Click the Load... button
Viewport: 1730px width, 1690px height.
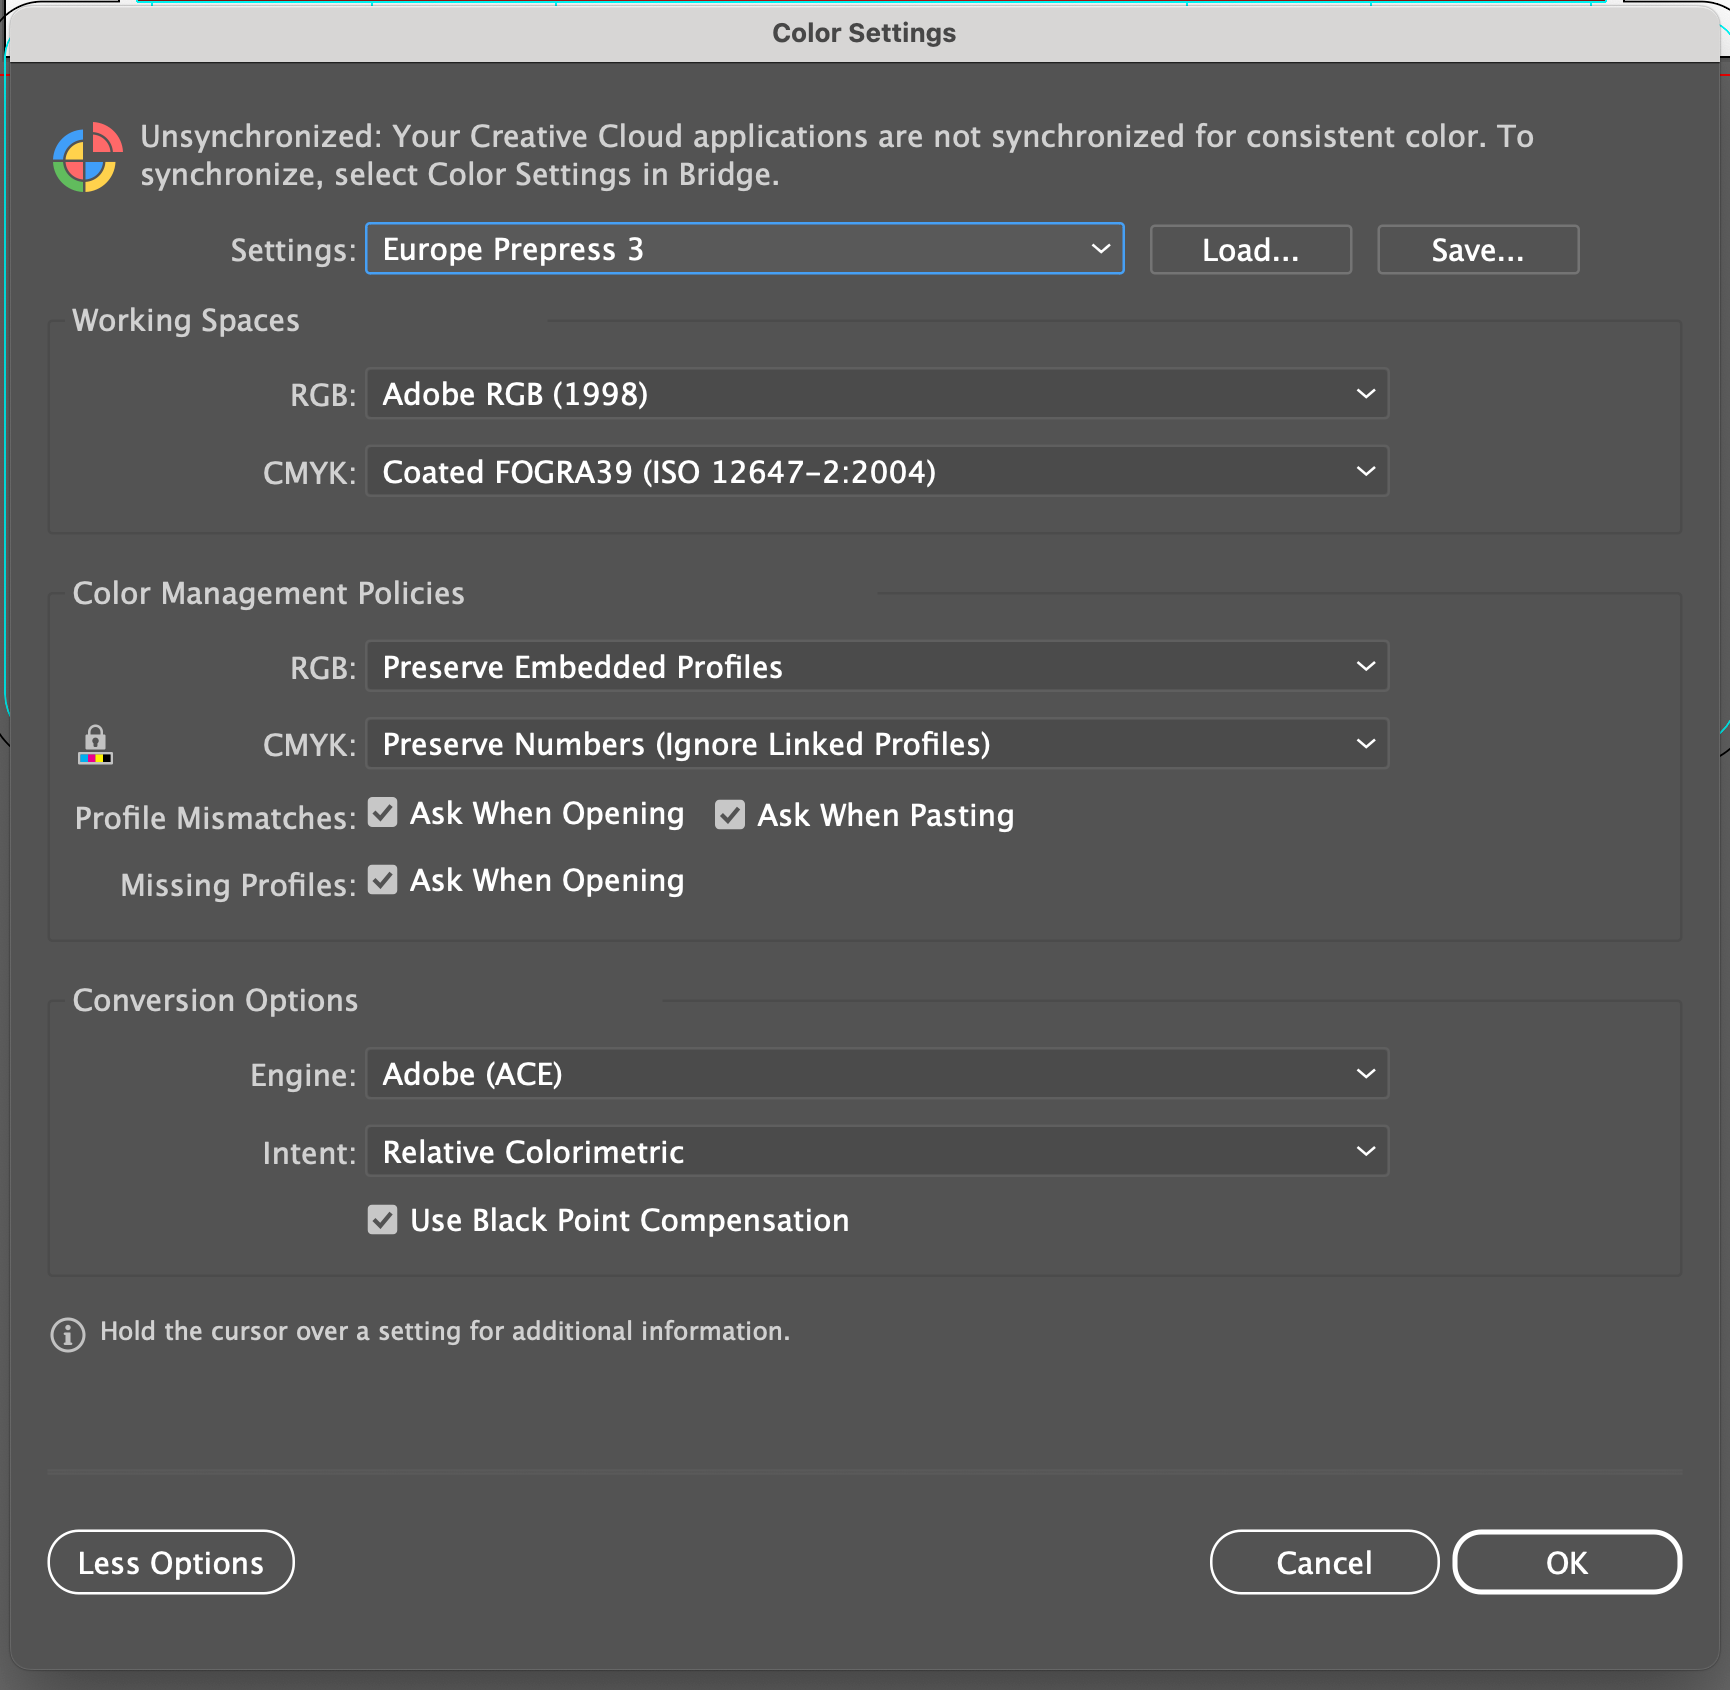1250,249
